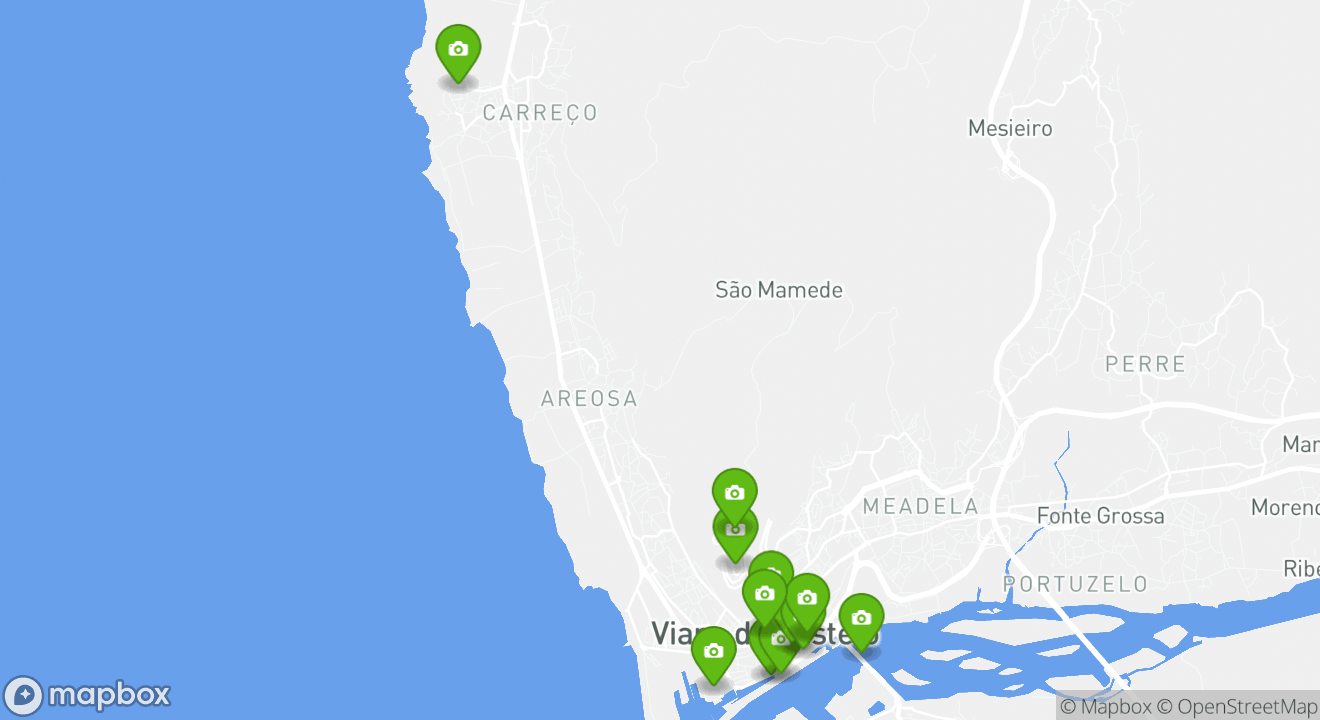Click the Mesieiro place label
The width and height of the screenshot is (1320, 720).
click(x=1010, y=128)
